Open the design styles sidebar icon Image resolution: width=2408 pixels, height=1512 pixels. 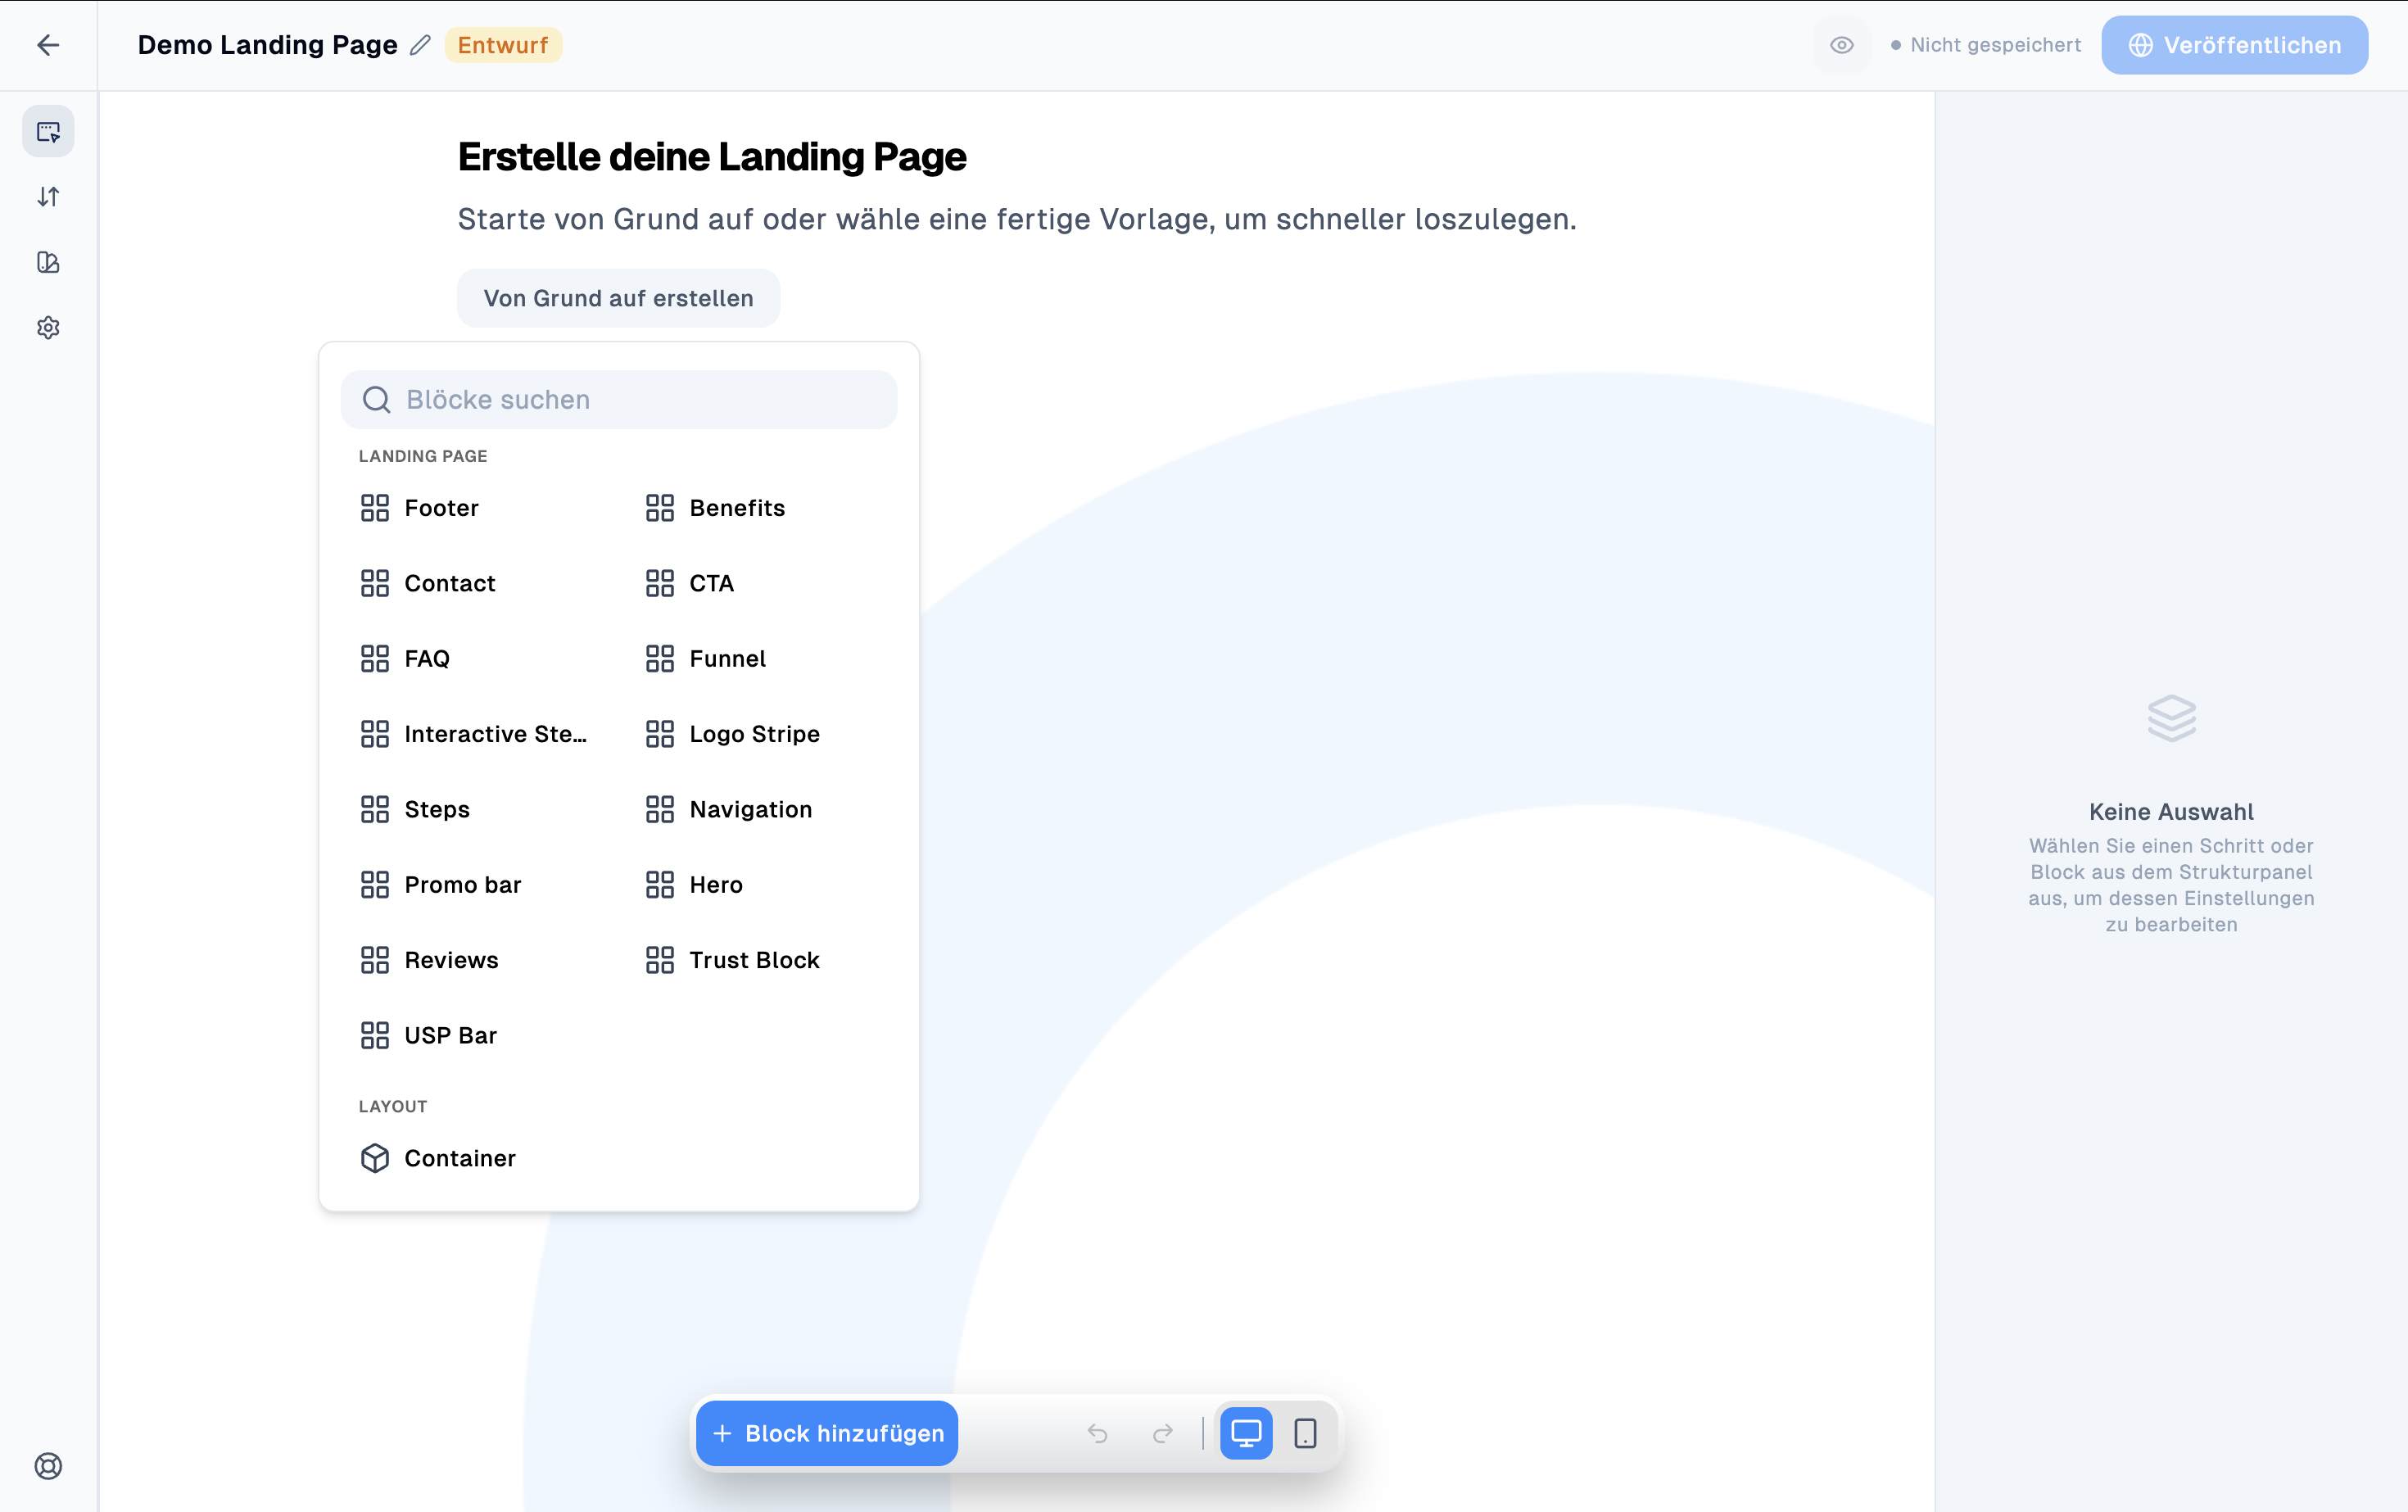coord(48,262)
